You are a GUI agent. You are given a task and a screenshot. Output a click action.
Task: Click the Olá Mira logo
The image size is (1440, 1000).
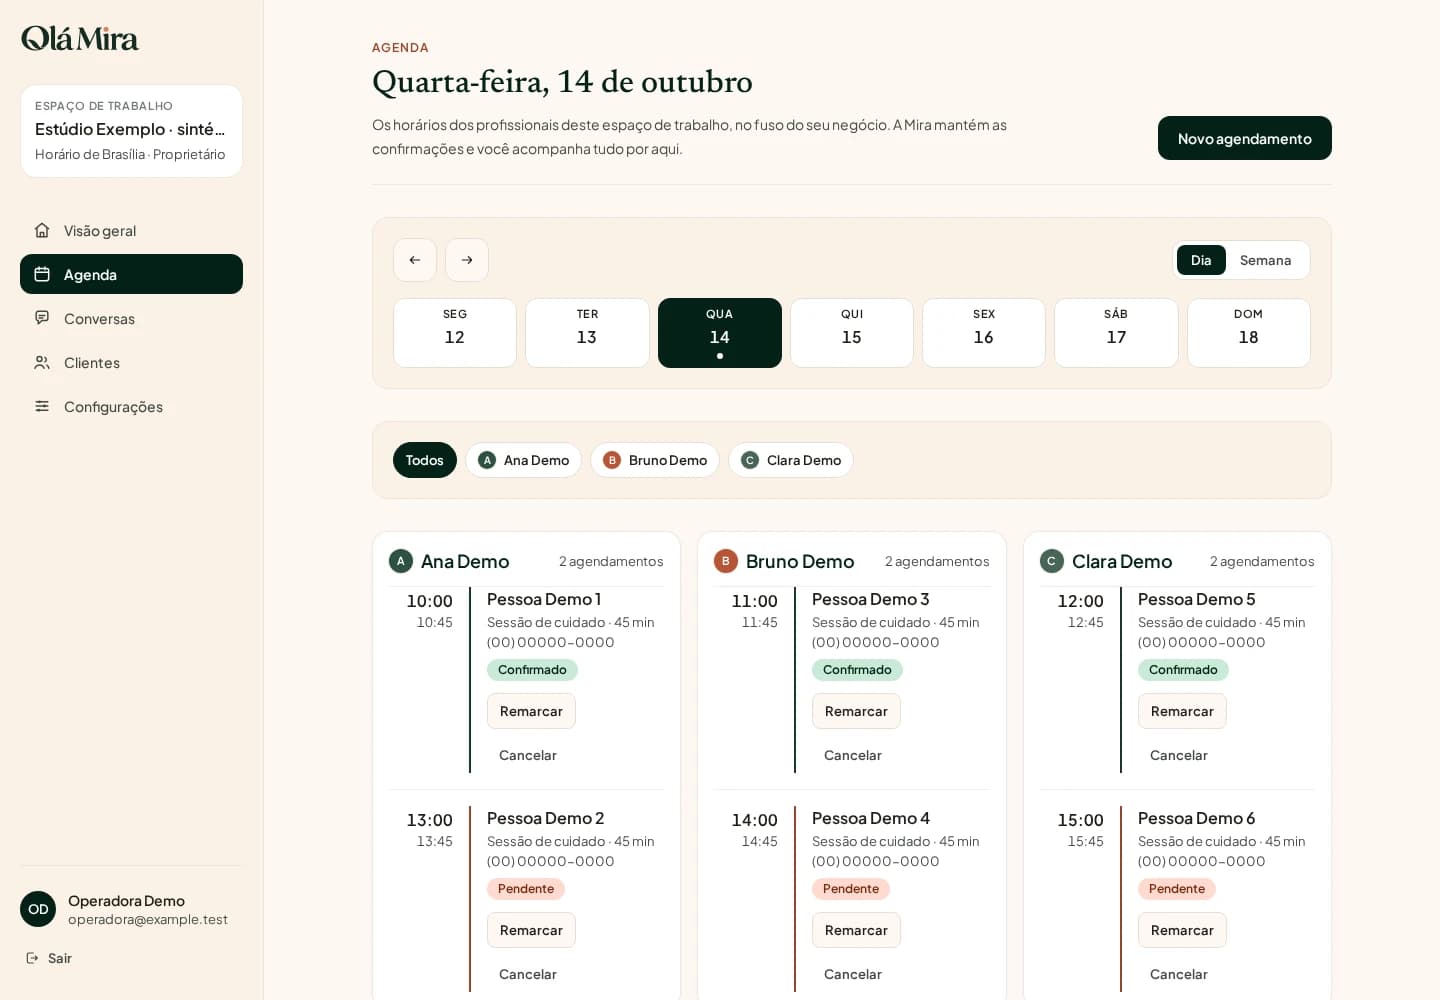[x=80, y=38]
